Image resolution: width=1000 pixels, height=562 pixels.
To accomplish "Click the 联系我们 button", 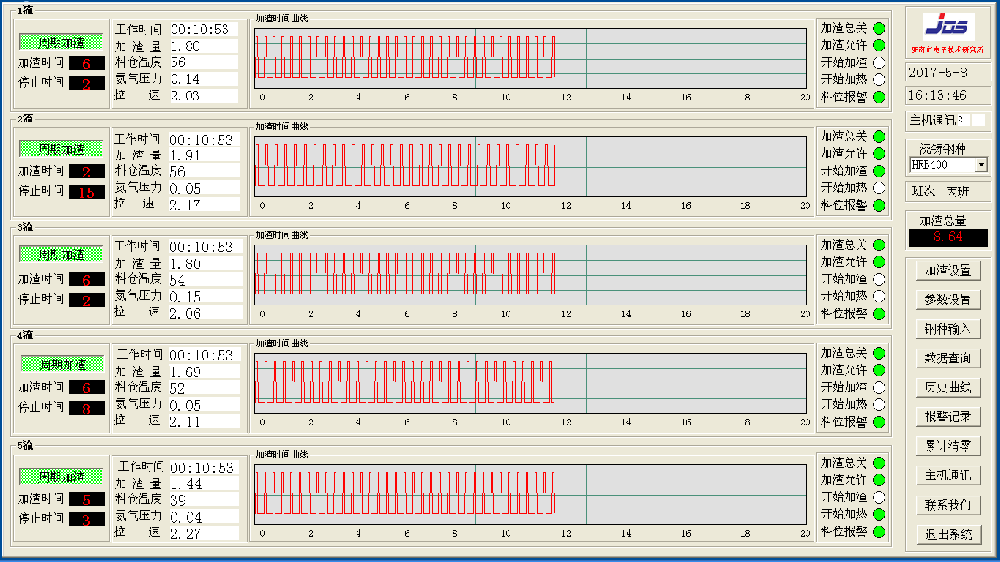I will click(x=948, y=505).
